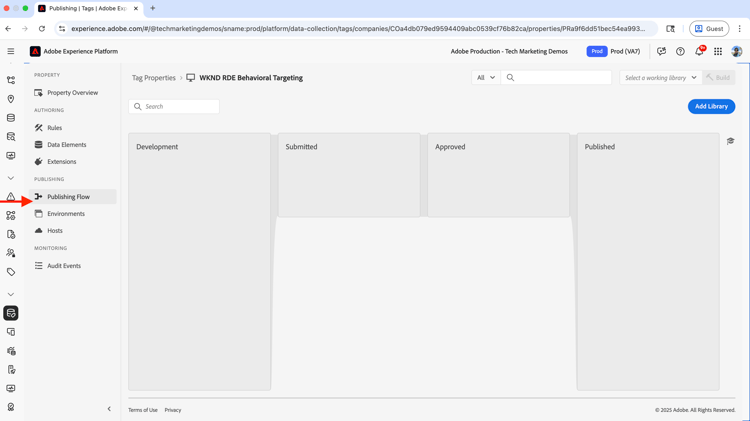Open Environments under Publishing
The height and width of the screenshot is (421, 750).
(73, 214)
